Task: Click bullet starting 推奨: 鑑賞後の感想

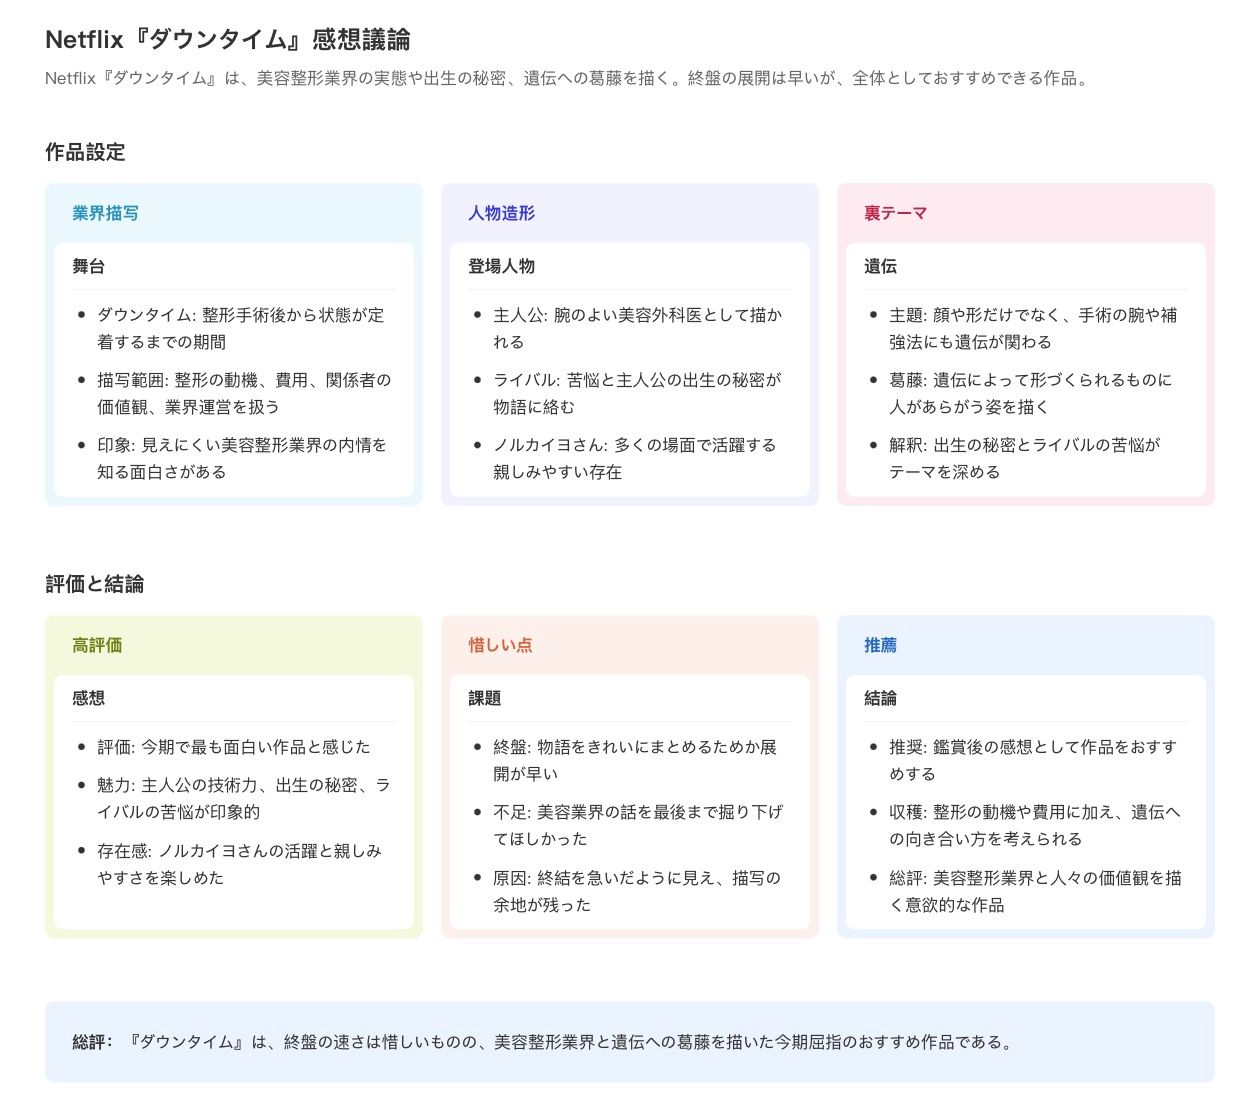Action: pos(1033,760)
